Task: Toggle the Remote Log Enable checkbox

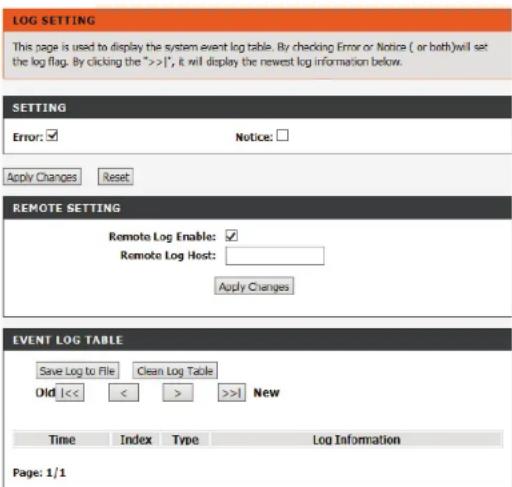Action: (231, 236)
